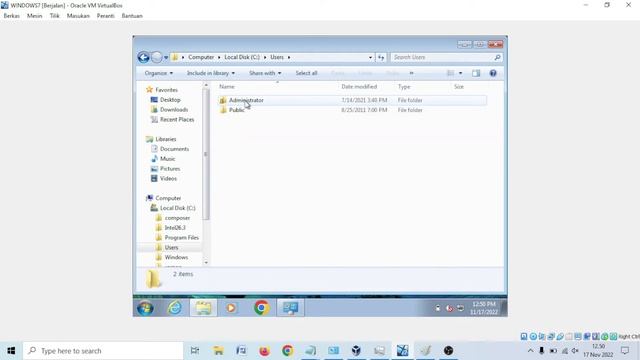The image size is (640, 360).
Task: Click the Select all toolbar button
Action: 306,73
